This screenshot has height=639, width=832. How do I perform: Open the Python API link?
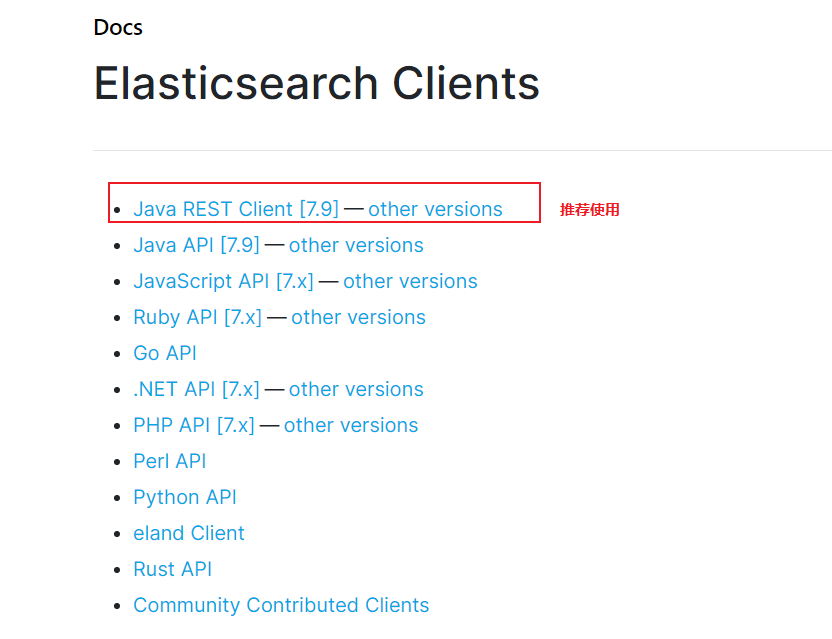click(185, 498)
